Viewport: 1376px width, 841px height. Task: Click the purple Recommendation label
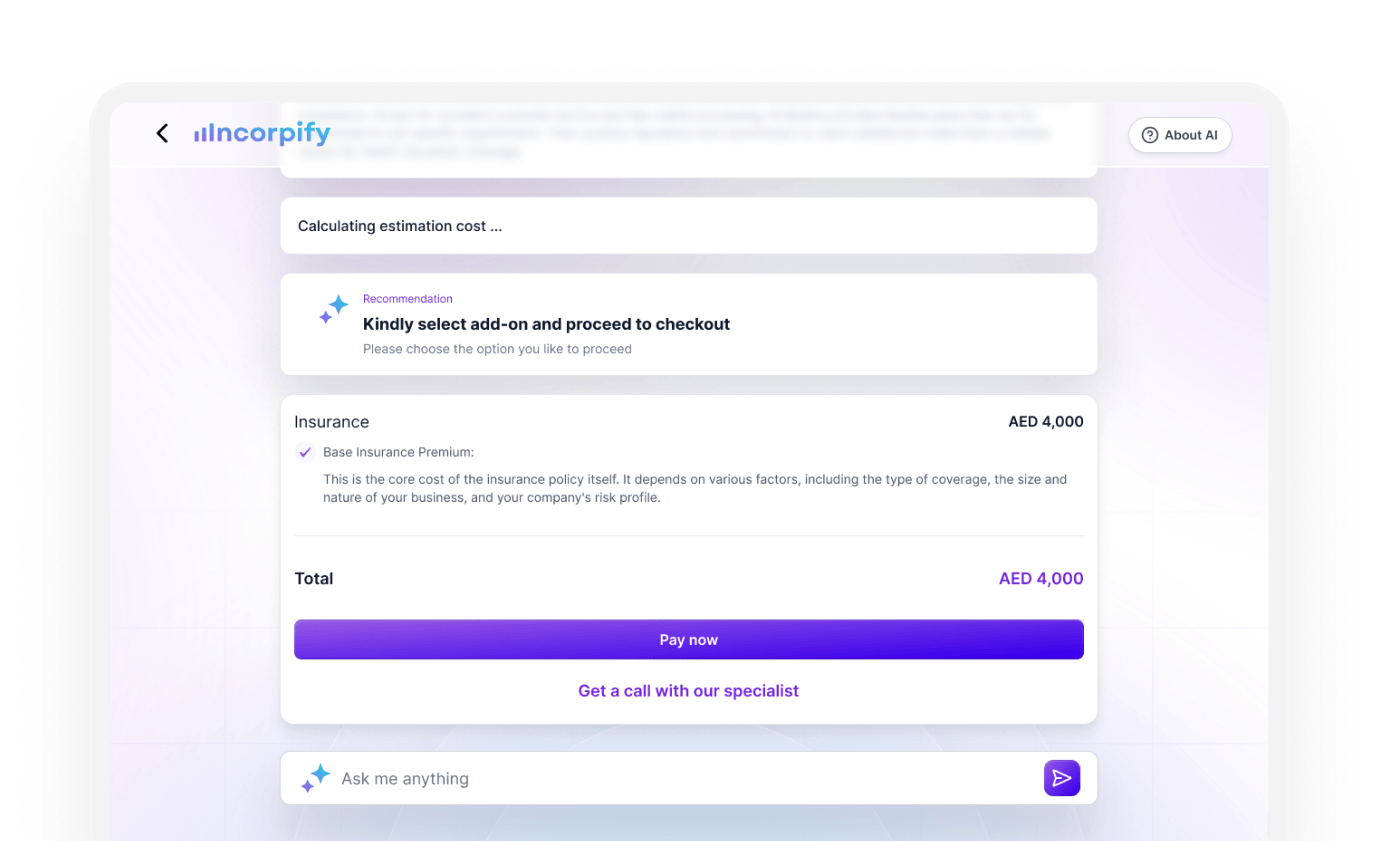pyautogui.click(x=408, y=299)
